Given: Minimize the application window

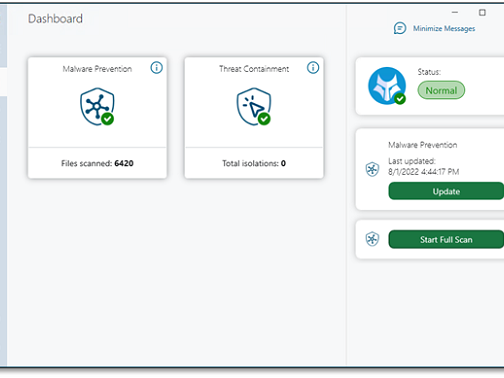Looking at the screenshot, I should [x=455, y=13].
